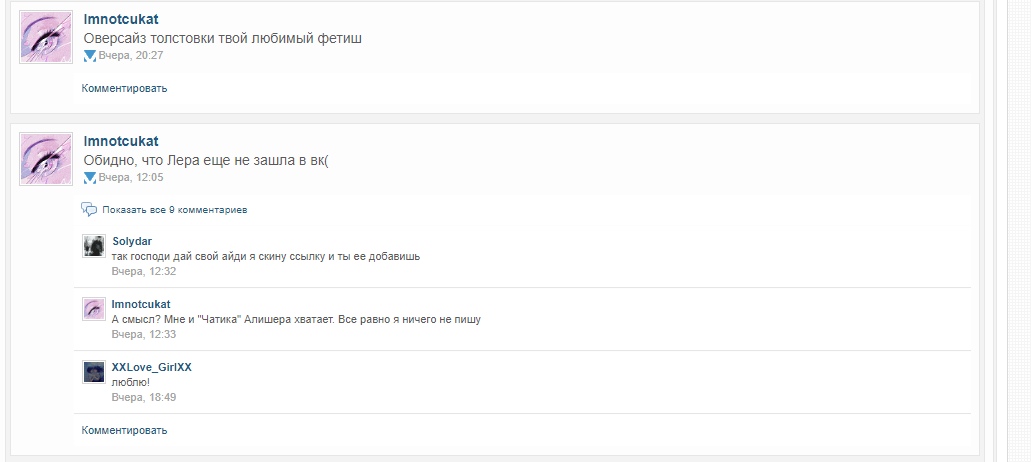Open Imnotcukat profile from first post
Image resolution: width=1031 pixels, height=462 pixels.
[121, 19]
